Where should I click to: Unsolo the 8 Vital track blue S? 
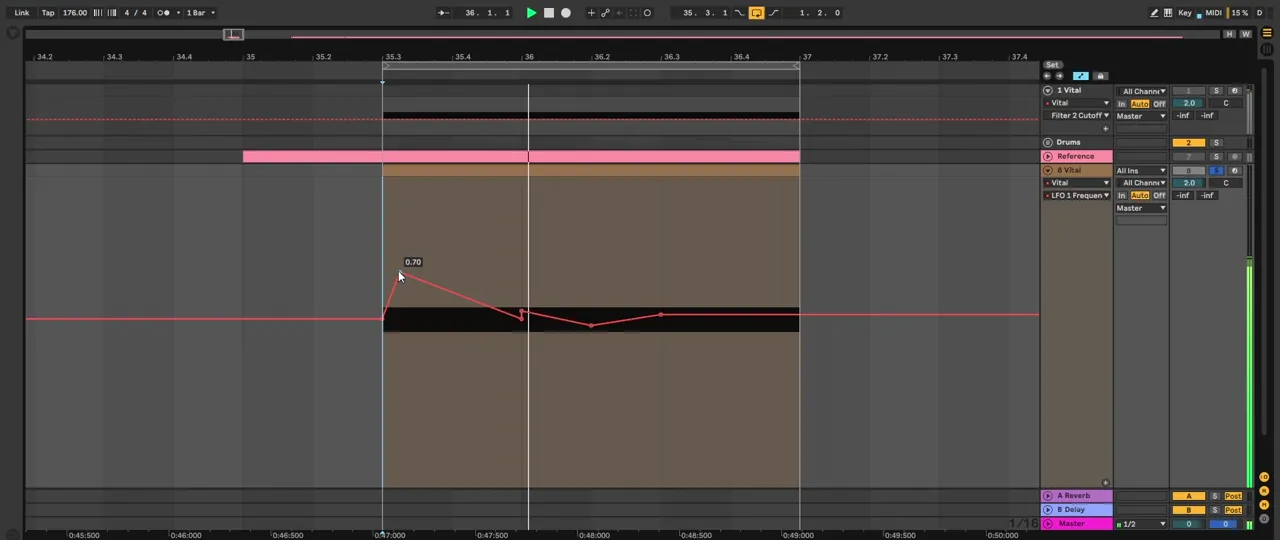point(1216,171)
